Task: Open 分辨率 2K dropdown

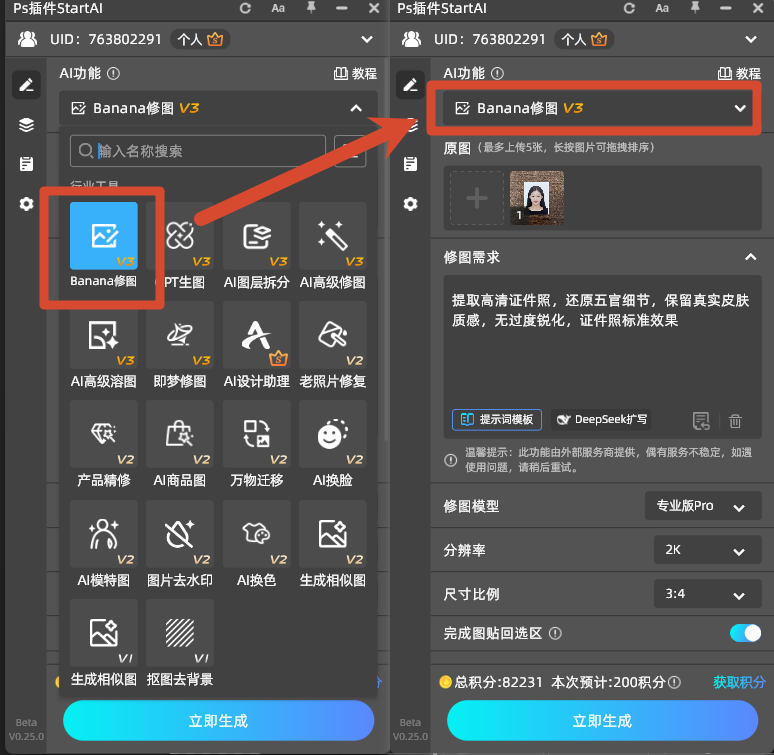Action: coord(707,550)
